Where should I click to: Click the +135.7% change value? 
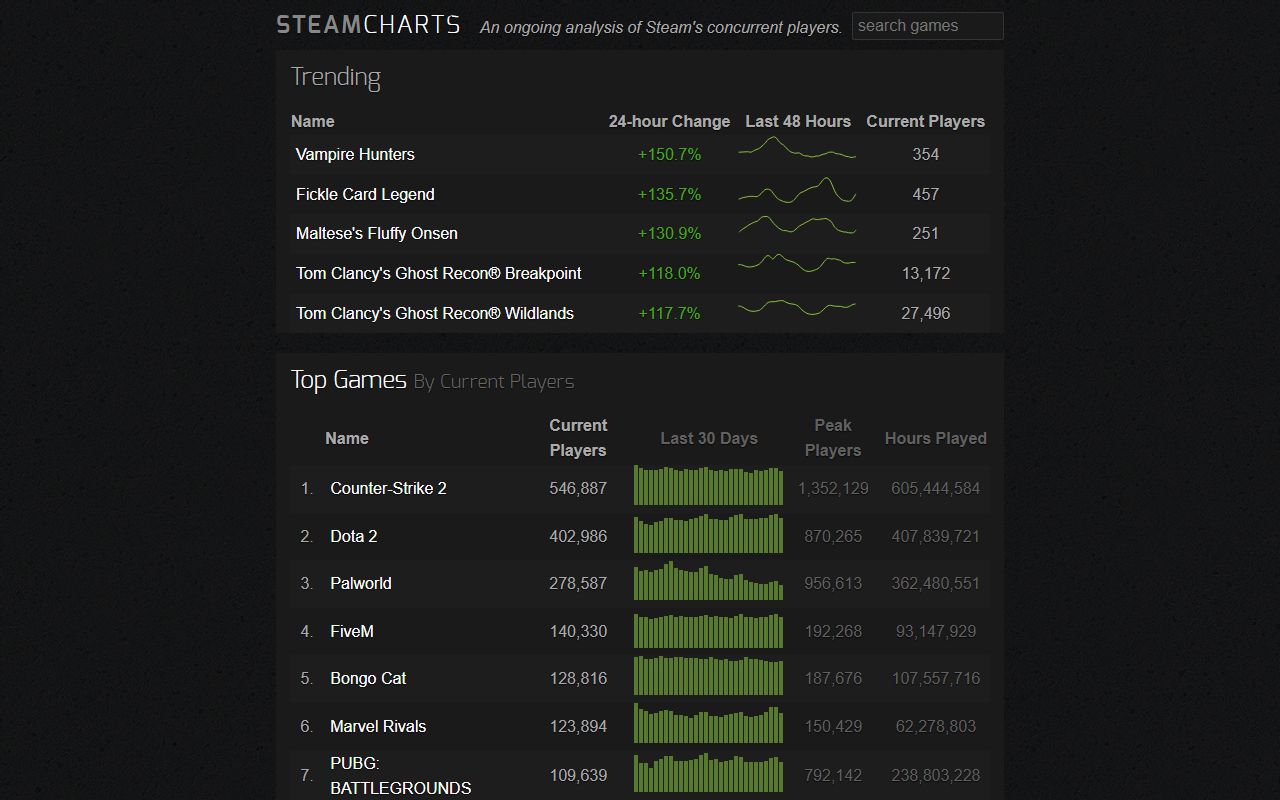pyautogui.click(x=669, y=194)
